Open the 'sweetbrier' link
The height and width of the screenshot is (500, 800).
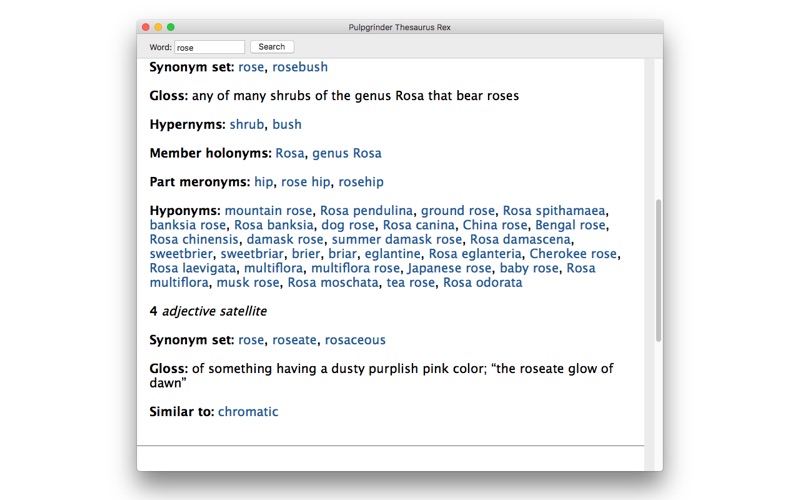(x=181, y=254)
